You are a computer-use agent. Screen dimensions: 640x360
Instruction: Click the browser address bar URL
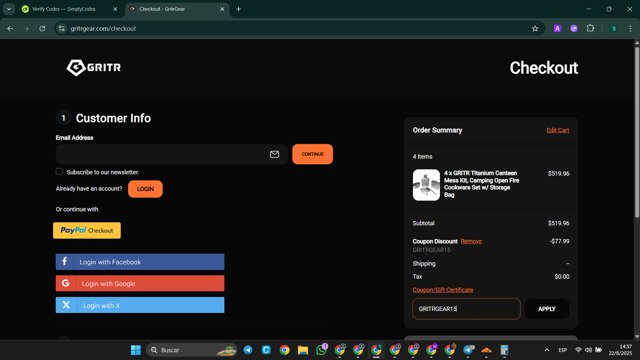tap(103, 29)
